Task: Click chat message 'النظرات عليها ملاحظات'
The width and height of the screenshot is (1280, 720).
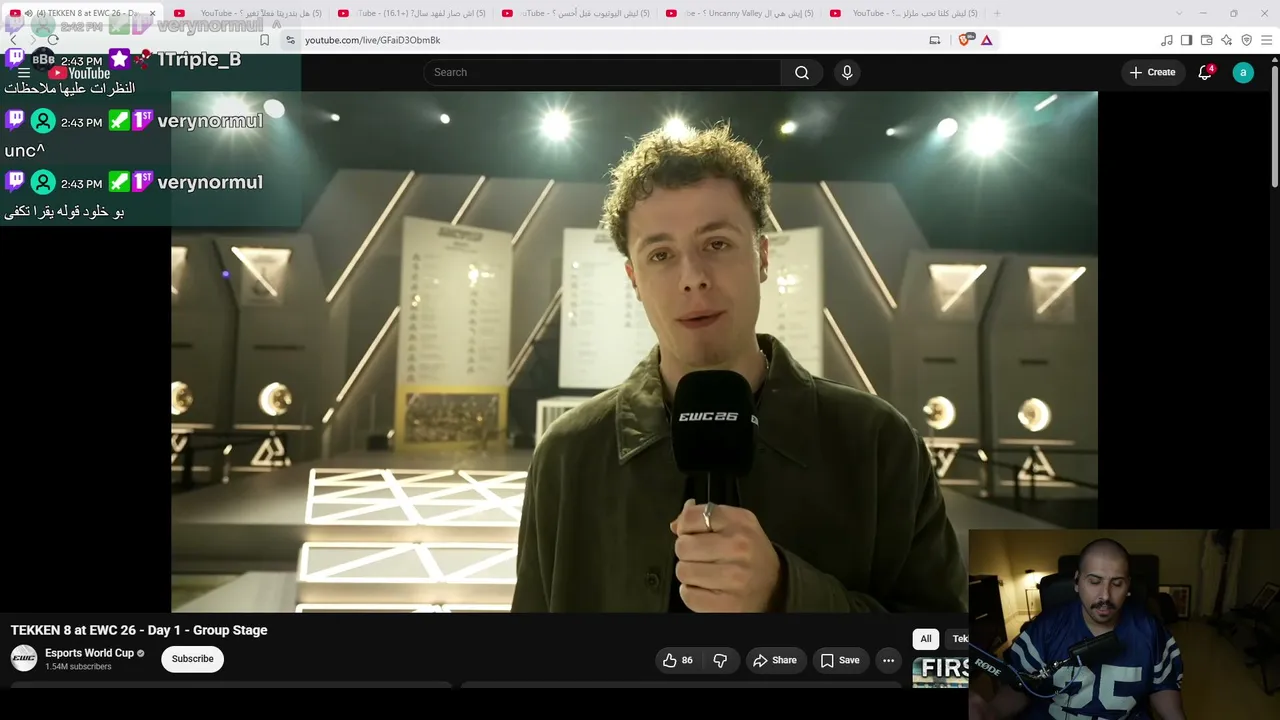Action: tap(70, 88)
